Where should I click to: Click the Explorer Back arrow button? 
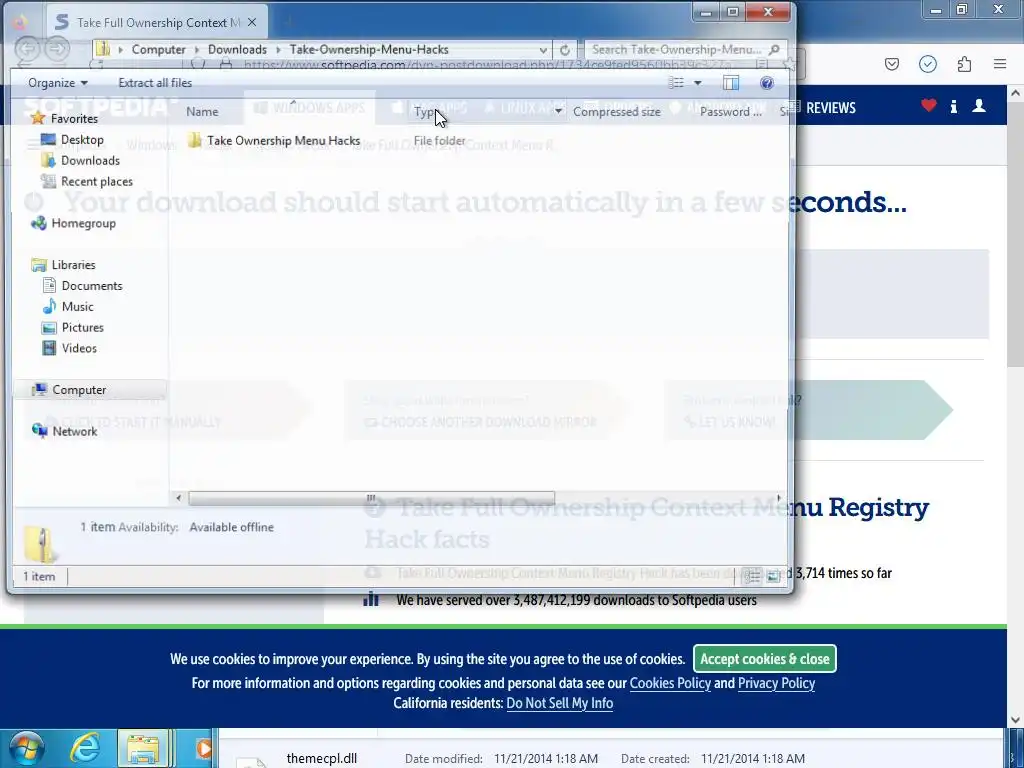(28, 48)
